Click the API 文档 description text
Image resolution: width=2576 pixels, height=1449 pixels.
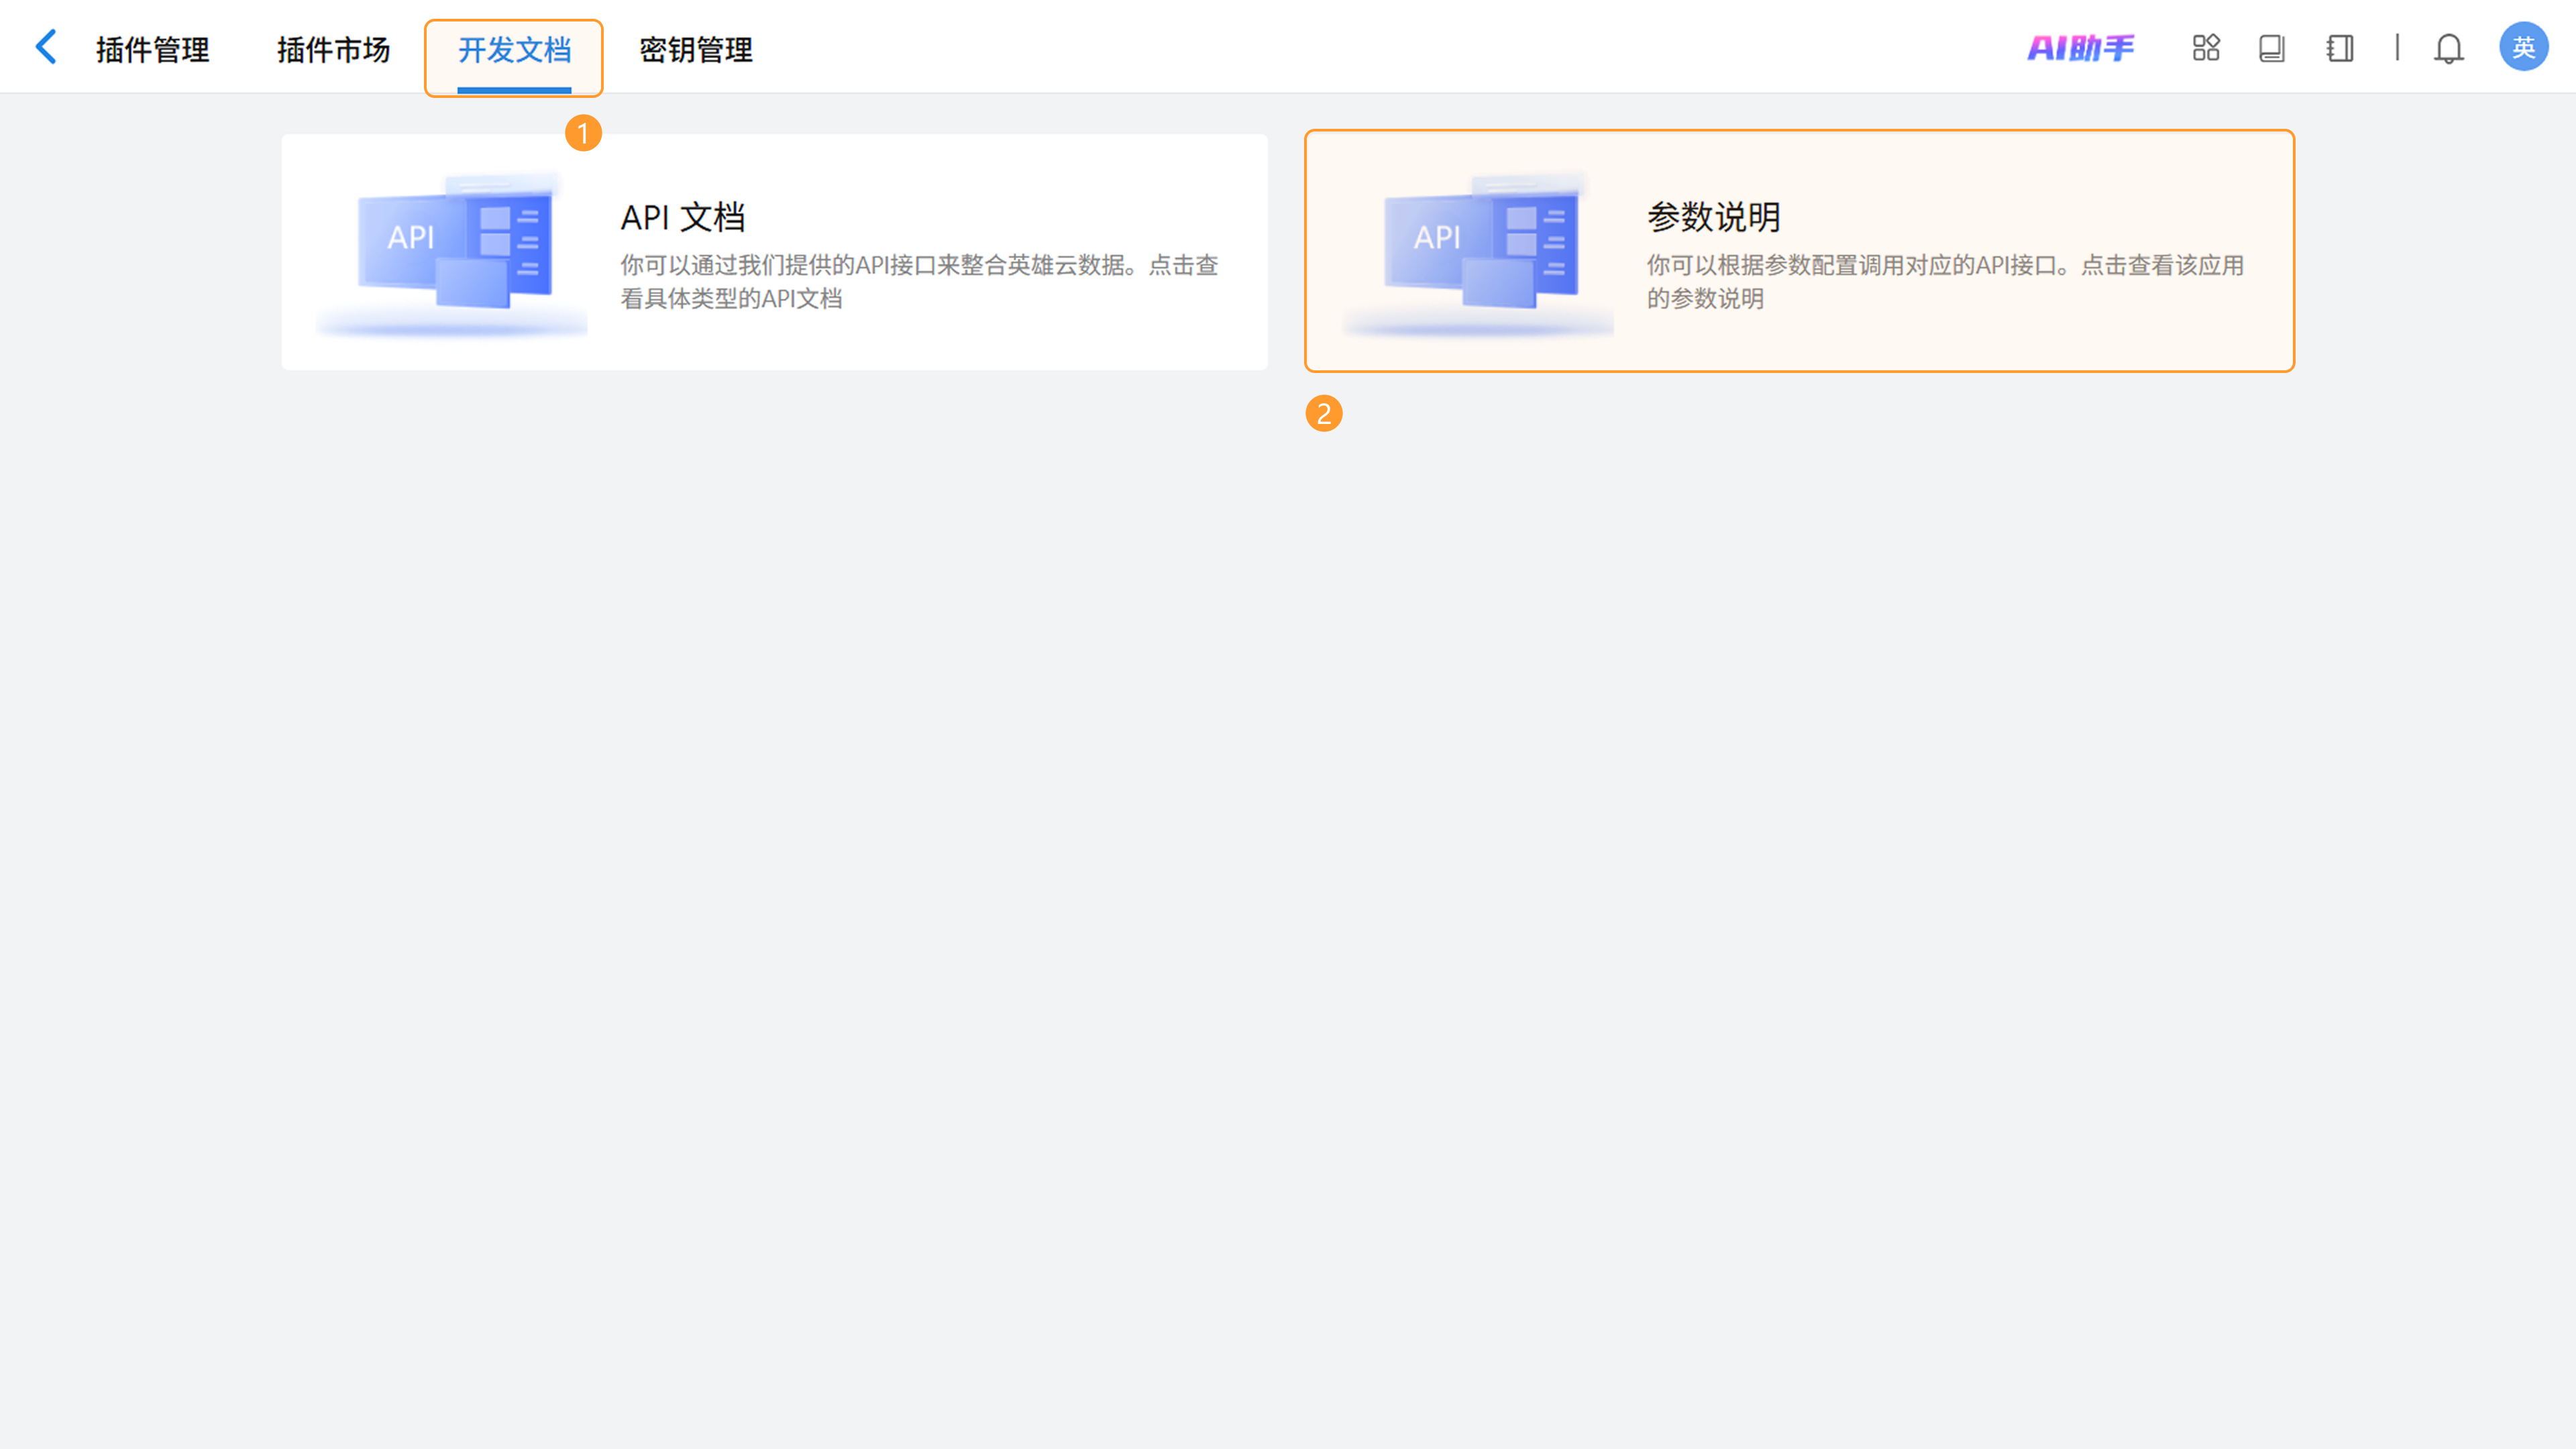pyautogui.click(x=918, y=281)
